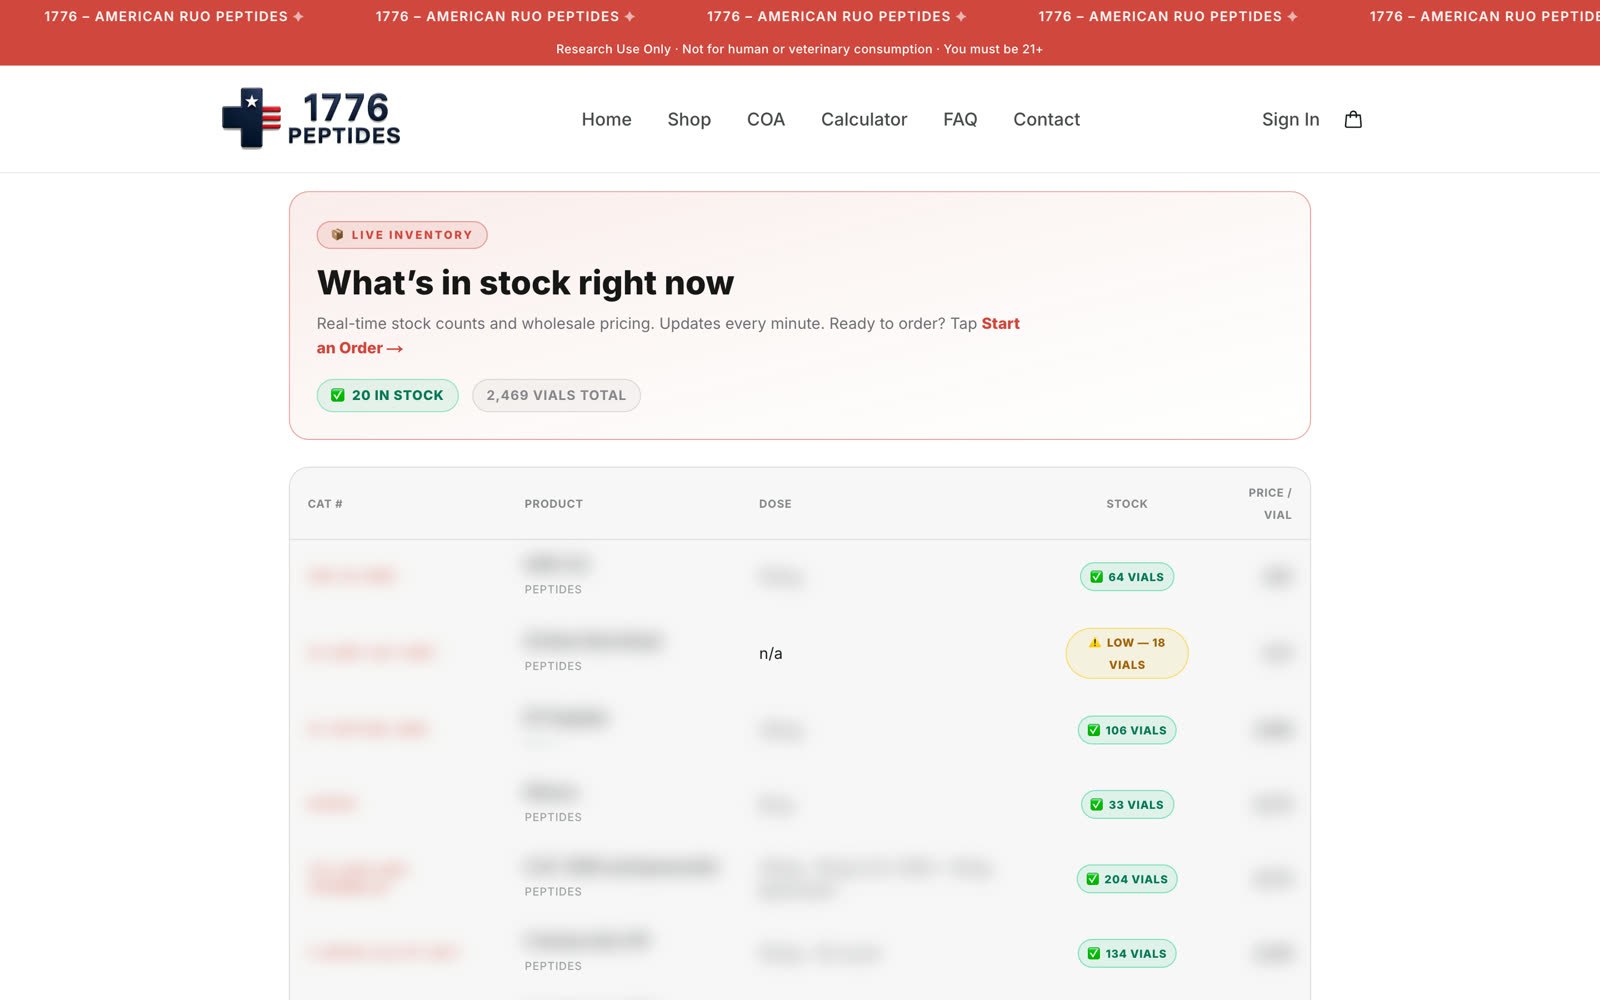Click the 20 In Stock badge
This screenshot has width=1600, height=1000.
tap(387, 395)
